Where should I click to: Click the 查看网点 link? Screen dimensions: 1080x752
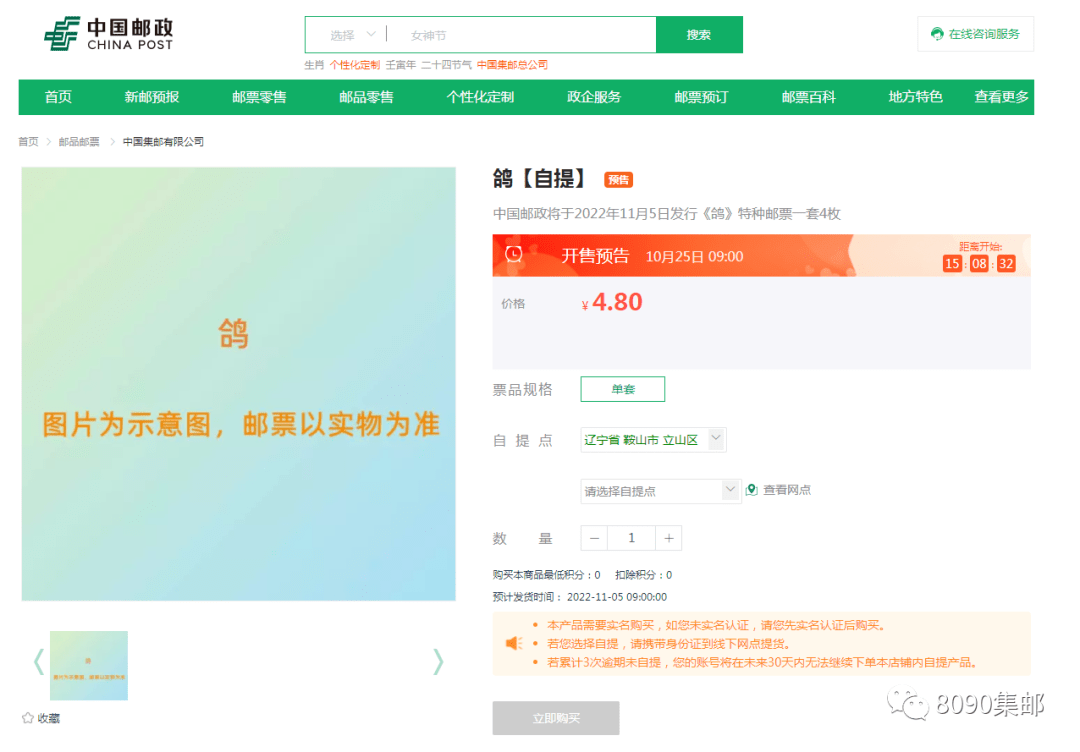pos(787,490)
